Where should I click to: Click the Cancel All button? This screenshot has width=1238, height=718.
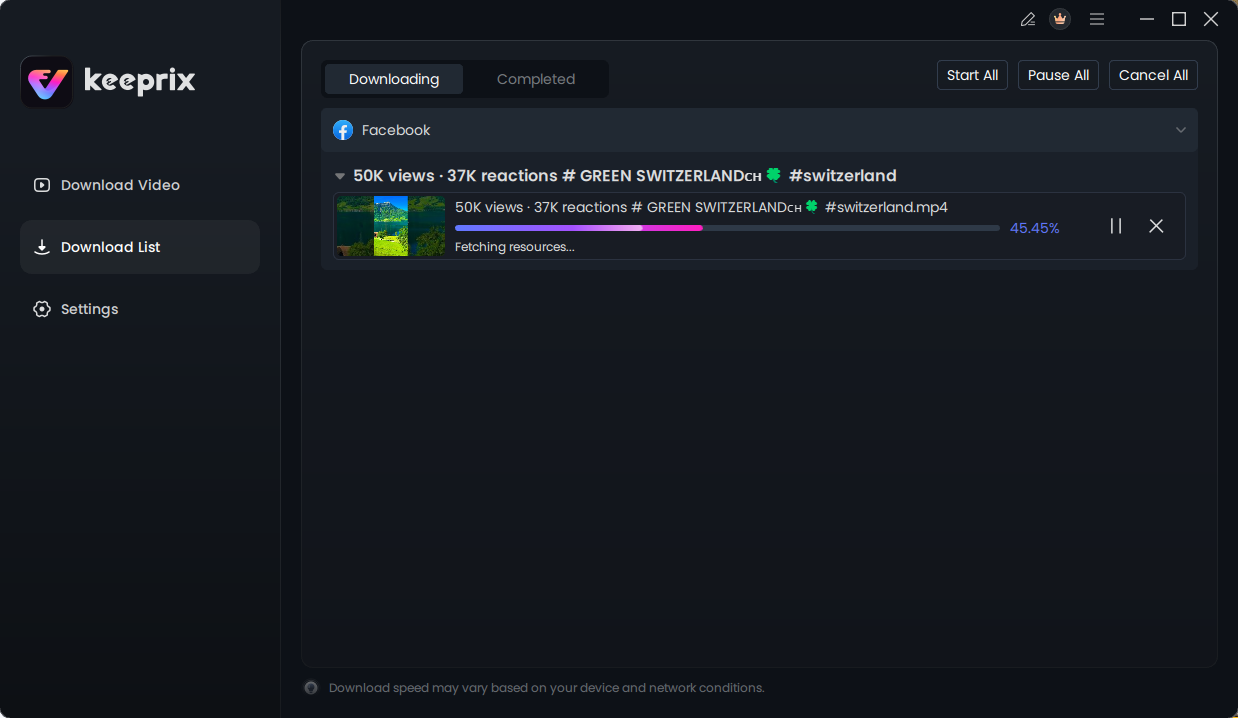tap(1152, 74)
